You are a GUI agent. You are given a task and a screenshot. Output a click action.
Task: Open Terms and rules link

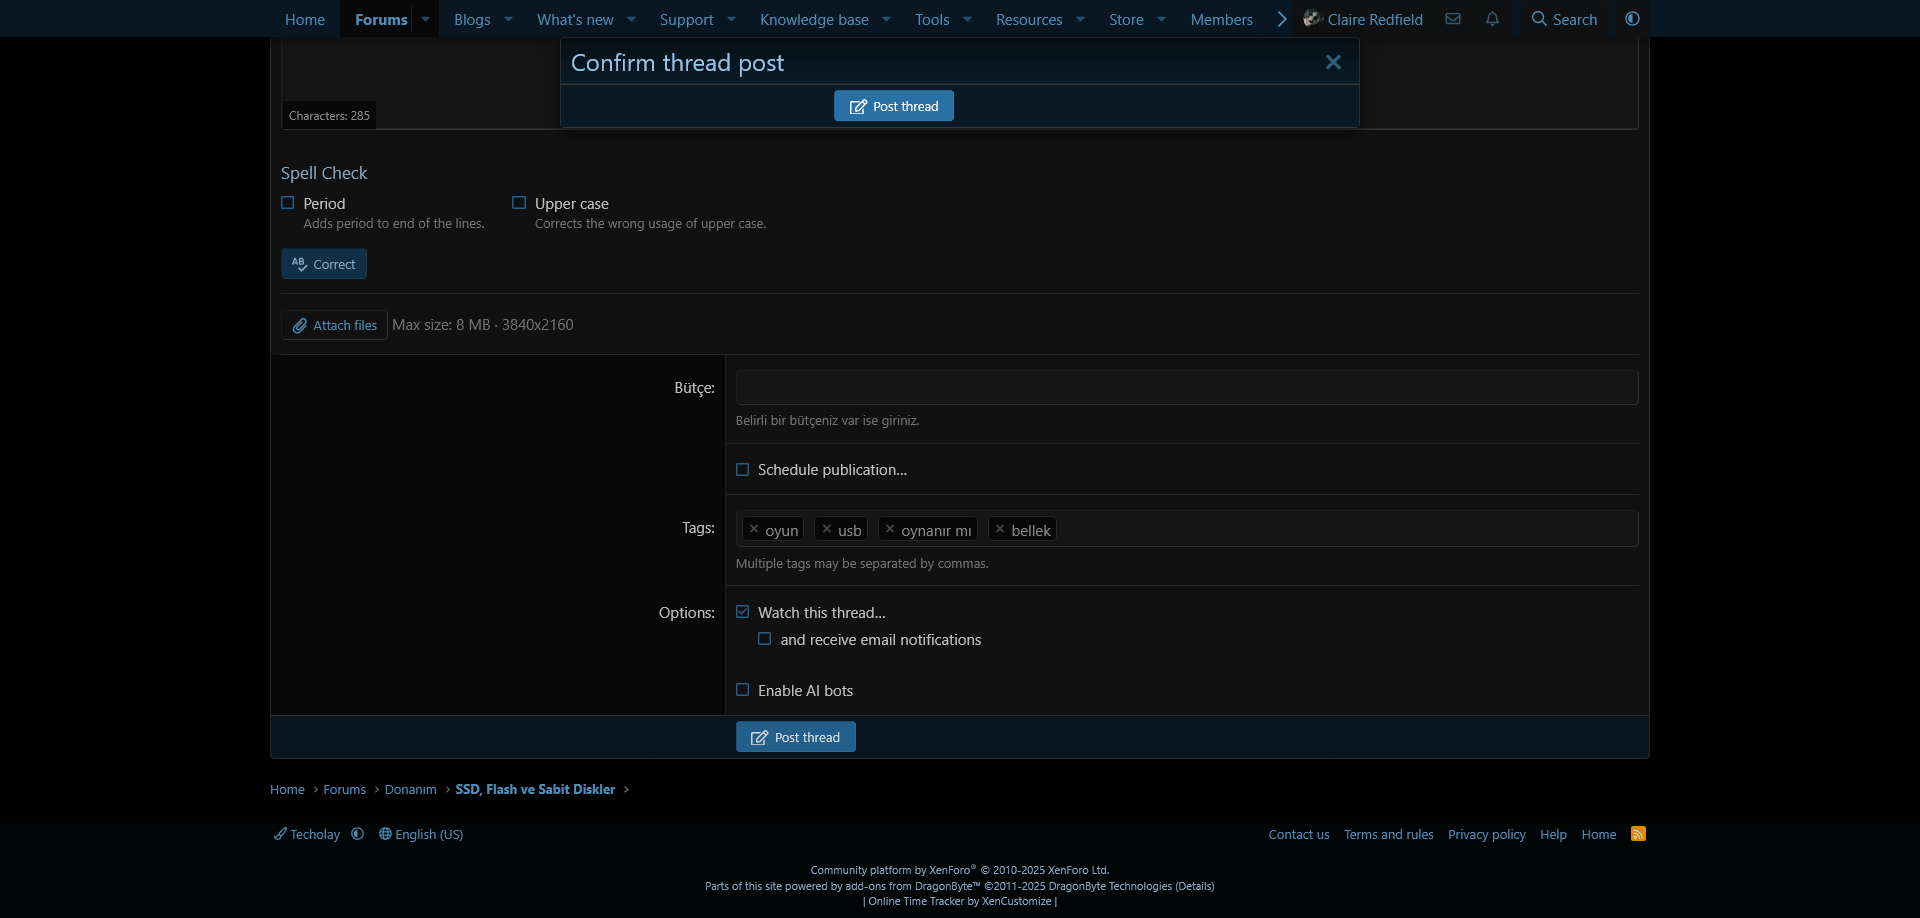pos(1388,834)
